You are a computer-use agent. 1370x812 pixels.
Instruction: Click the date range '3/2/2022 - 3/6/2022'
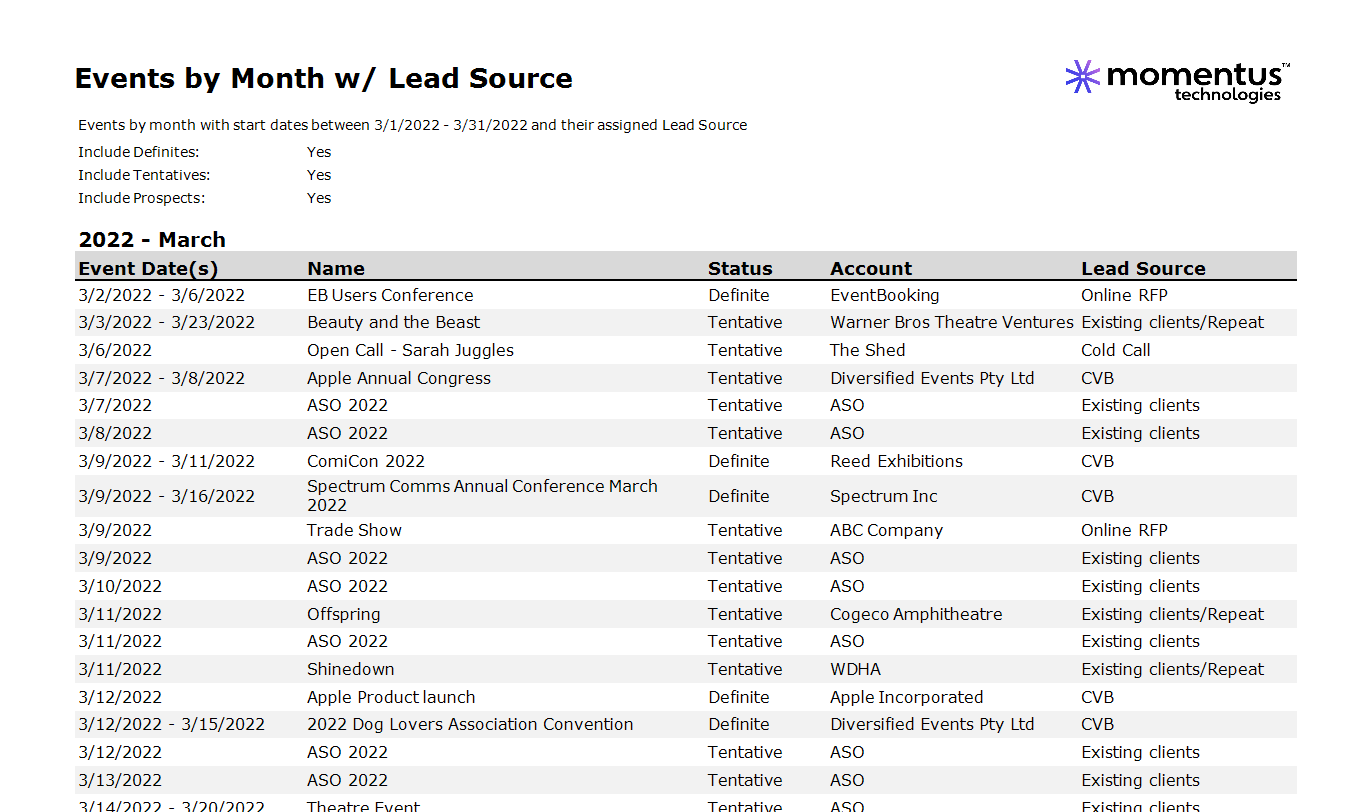[x=162, y=295]
